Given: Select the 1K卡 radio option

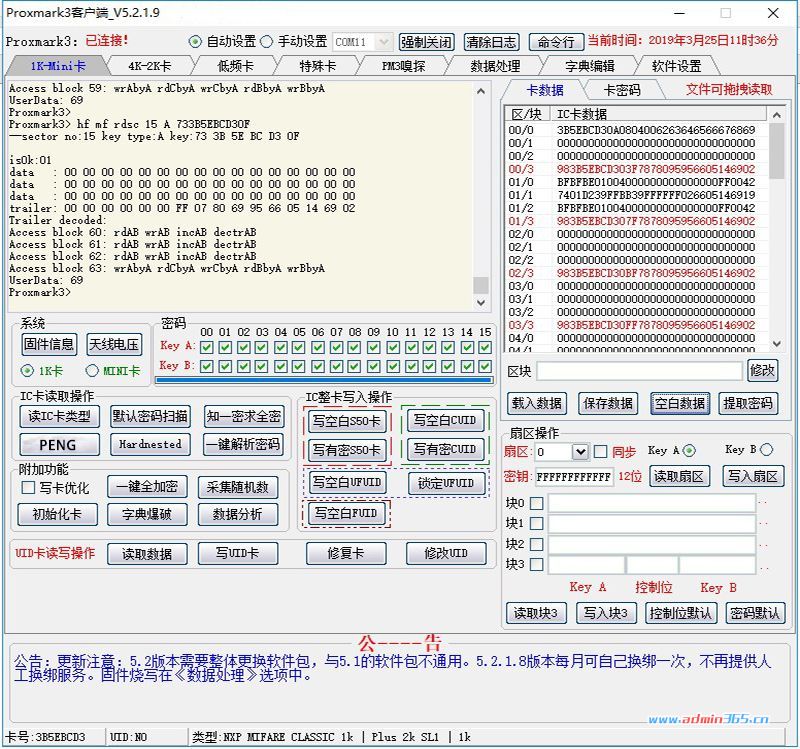Looking at the screenshot, I should pos(27,371).
